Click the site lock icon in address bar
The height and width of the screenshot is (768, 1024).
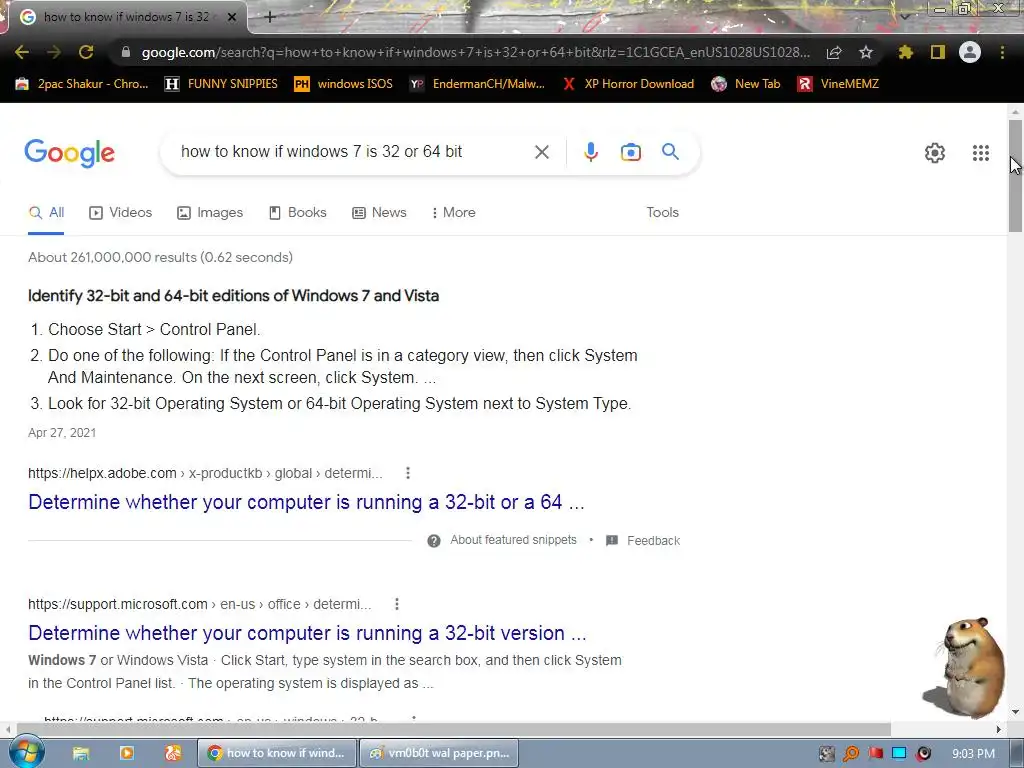(126, 52)
